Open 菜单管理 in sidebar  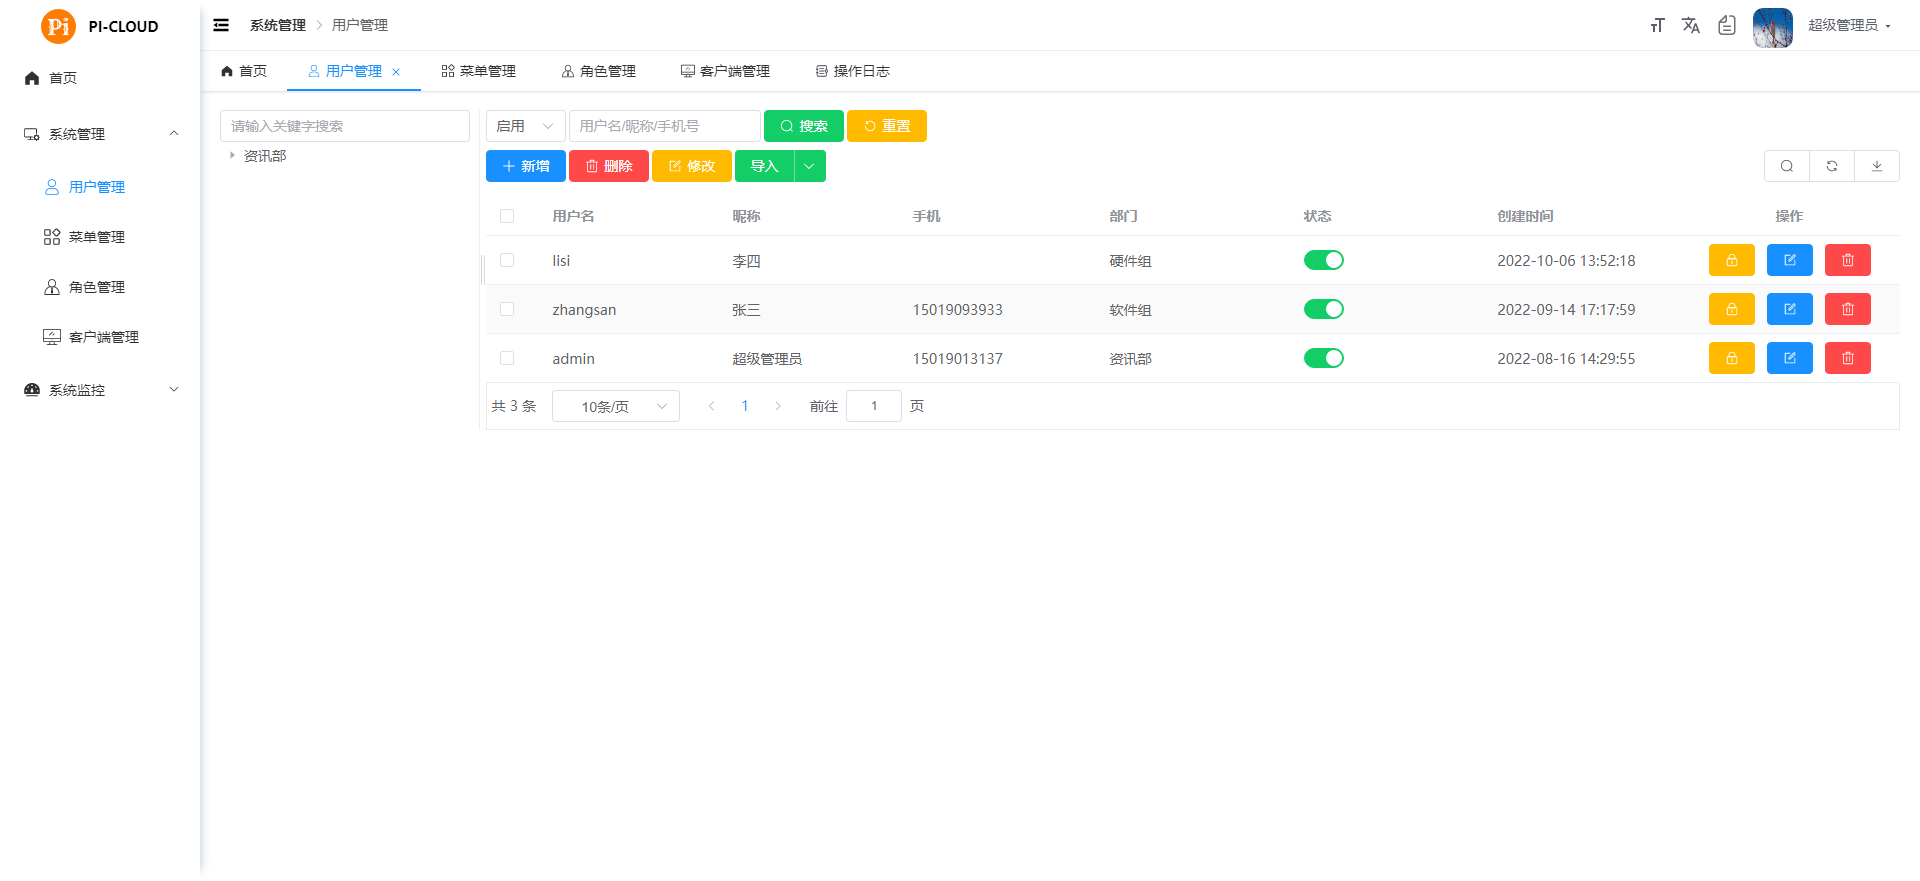click(x=100, y=237)
